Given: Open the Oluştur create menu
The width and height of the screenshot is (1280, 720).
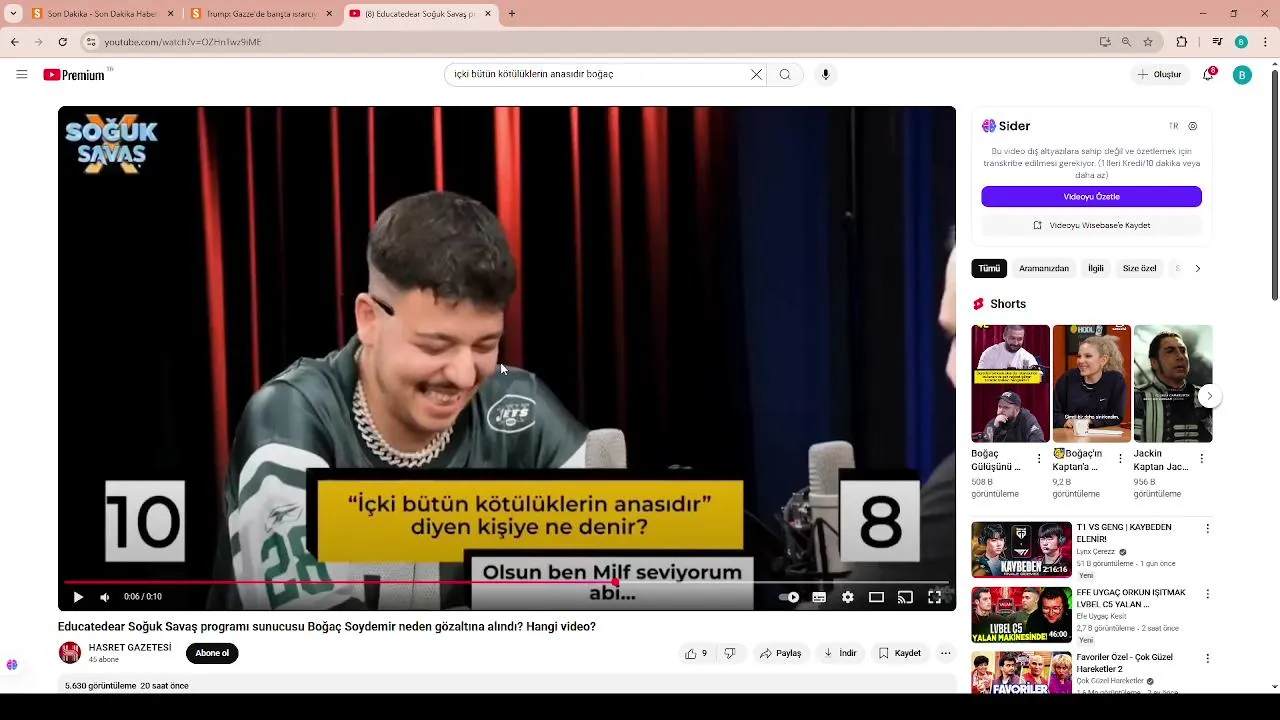Looking at the screenshot, I should coord(1160,74).
